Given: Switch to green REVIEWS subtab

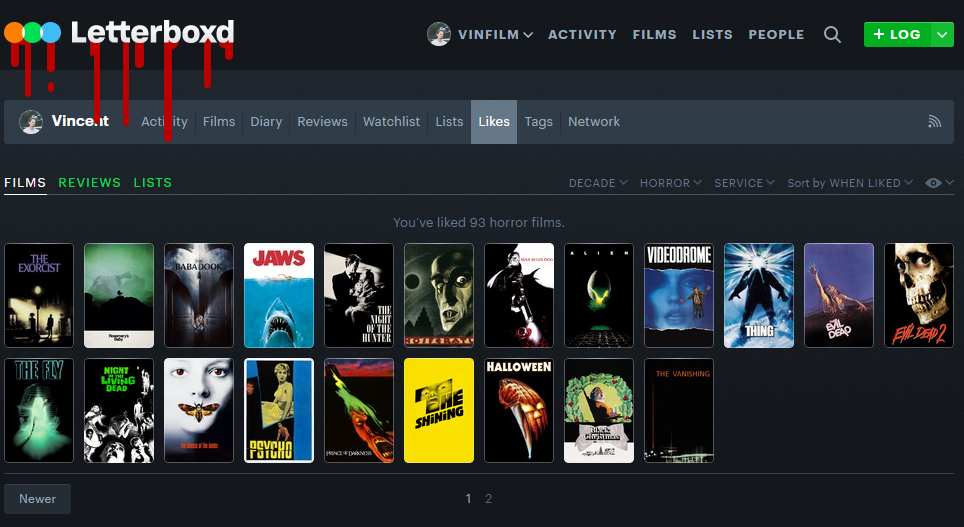Looking at the screenshot, I should click(90, 183).
